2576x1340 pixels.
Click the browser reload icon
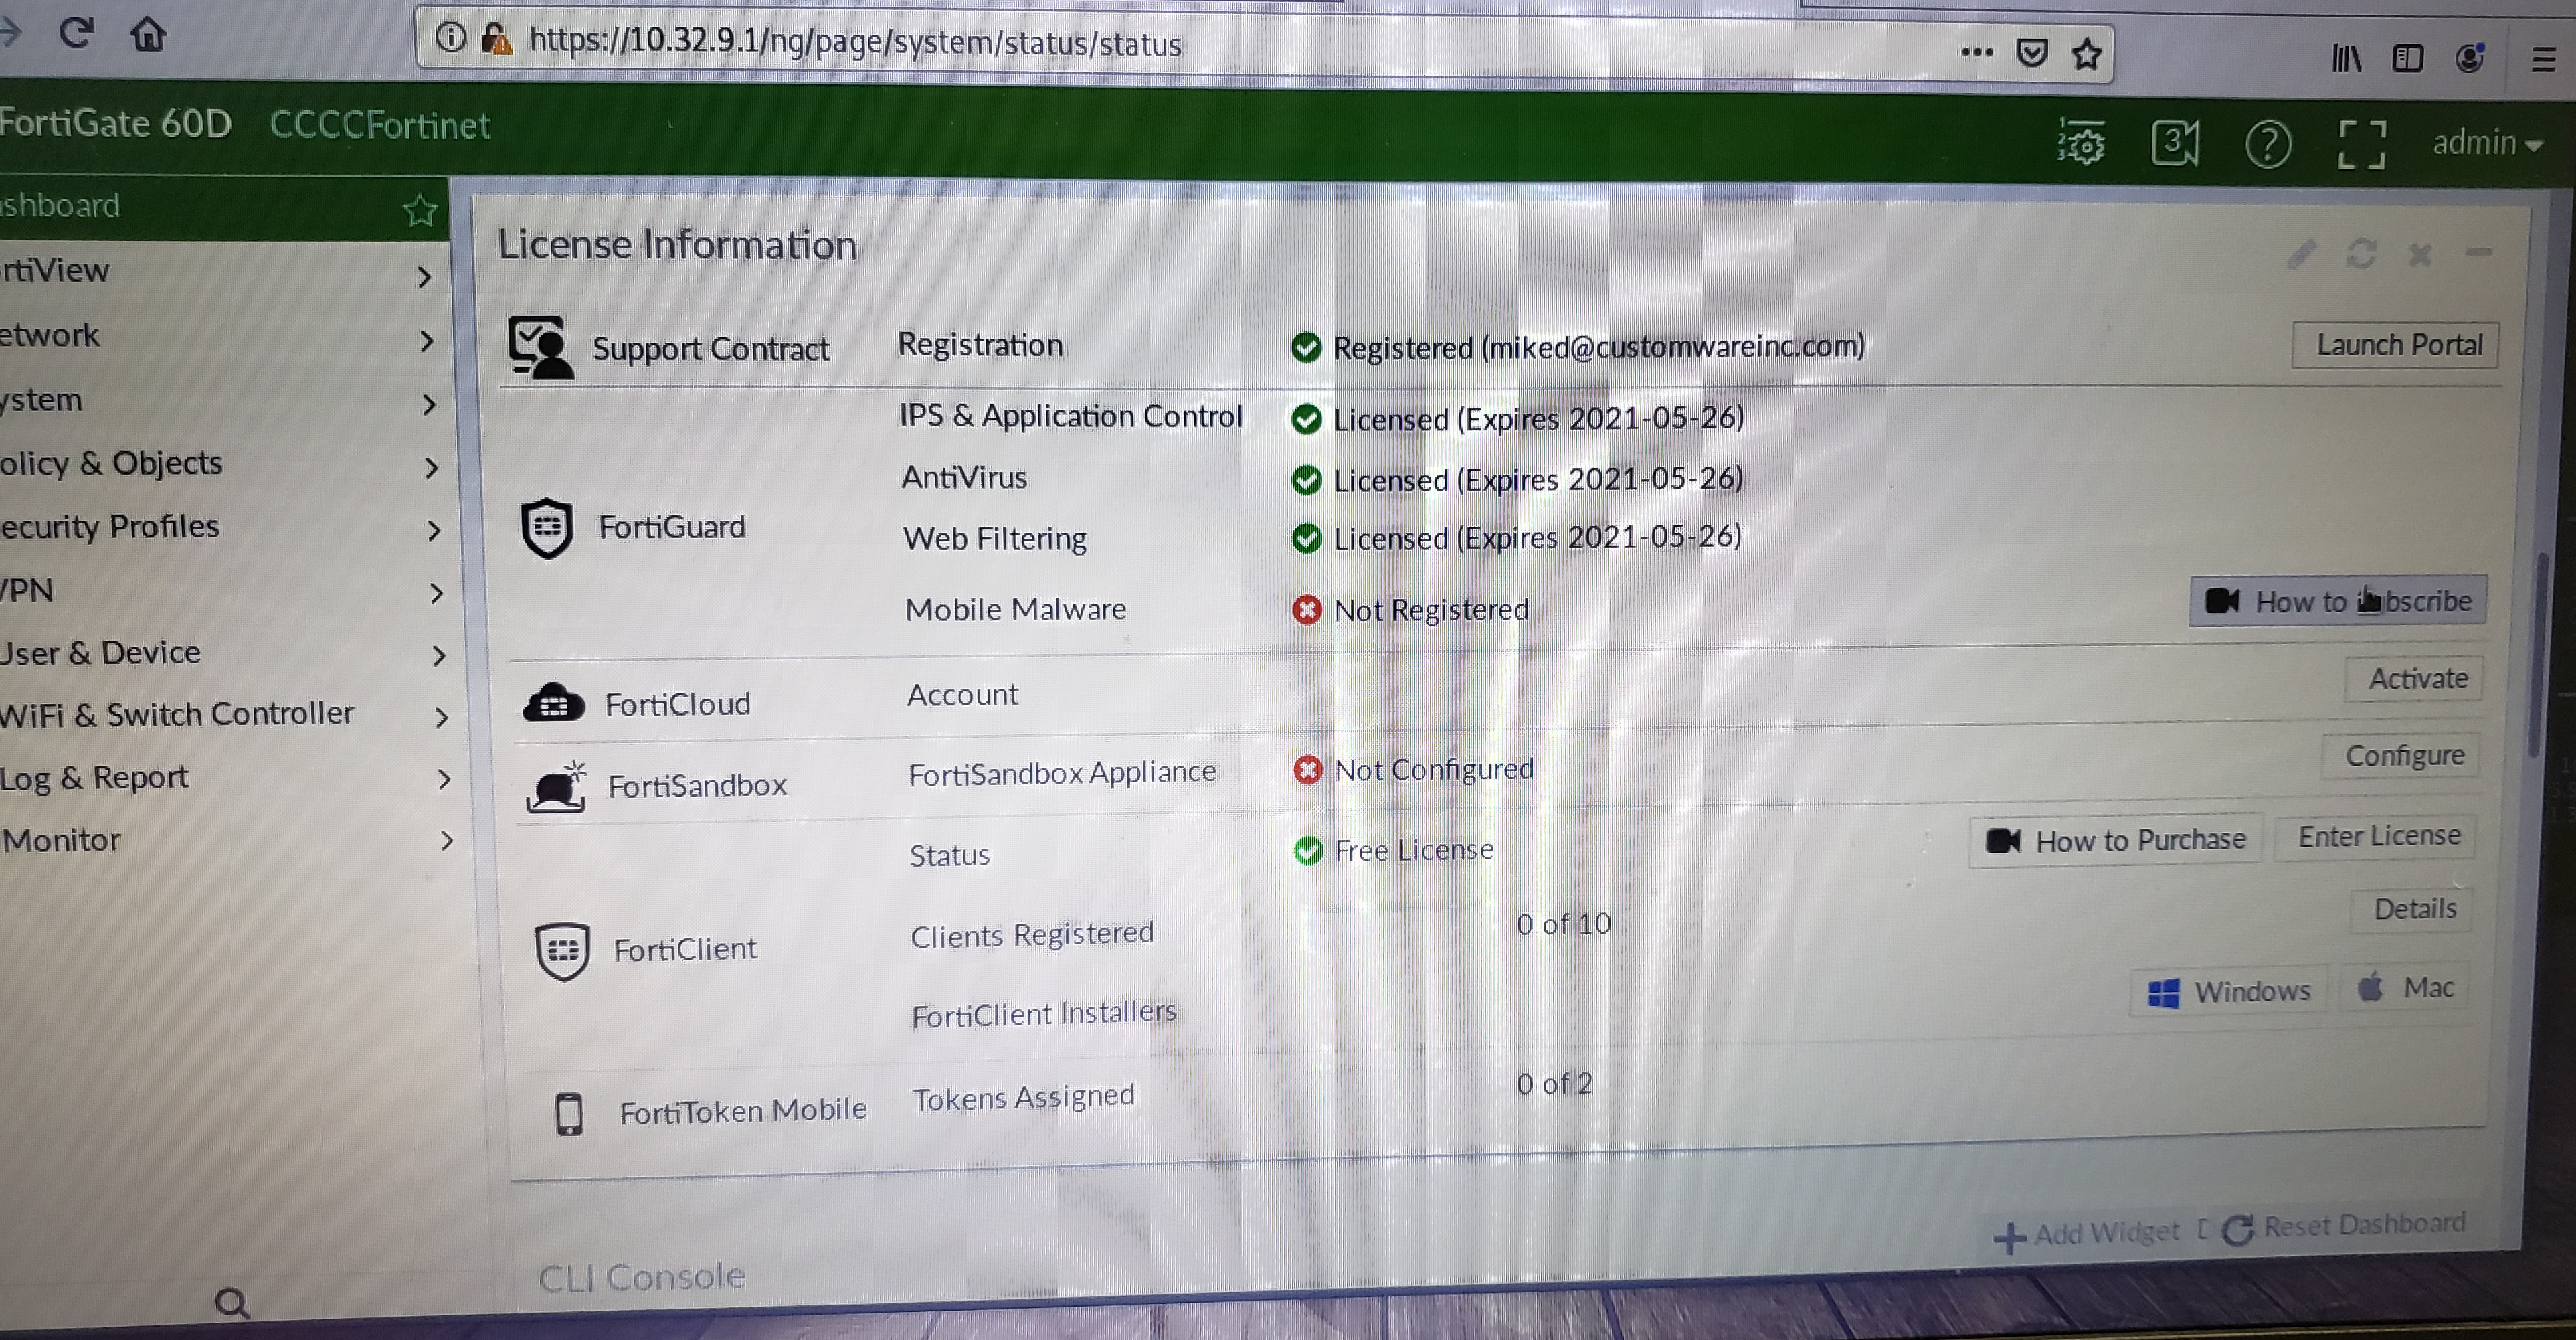click(x=77, y=33)
